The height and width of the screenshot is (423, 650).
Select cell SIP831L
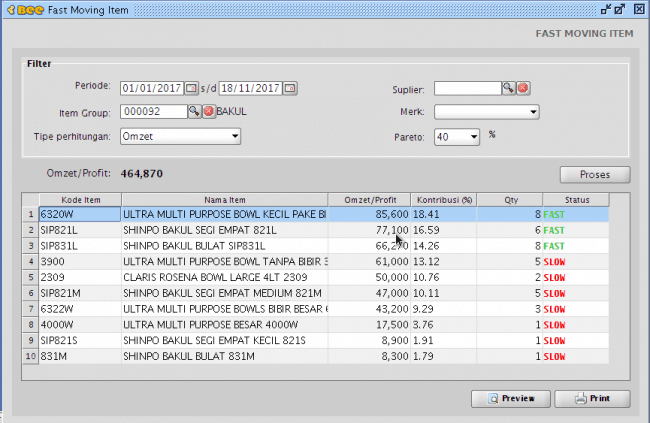80,246
